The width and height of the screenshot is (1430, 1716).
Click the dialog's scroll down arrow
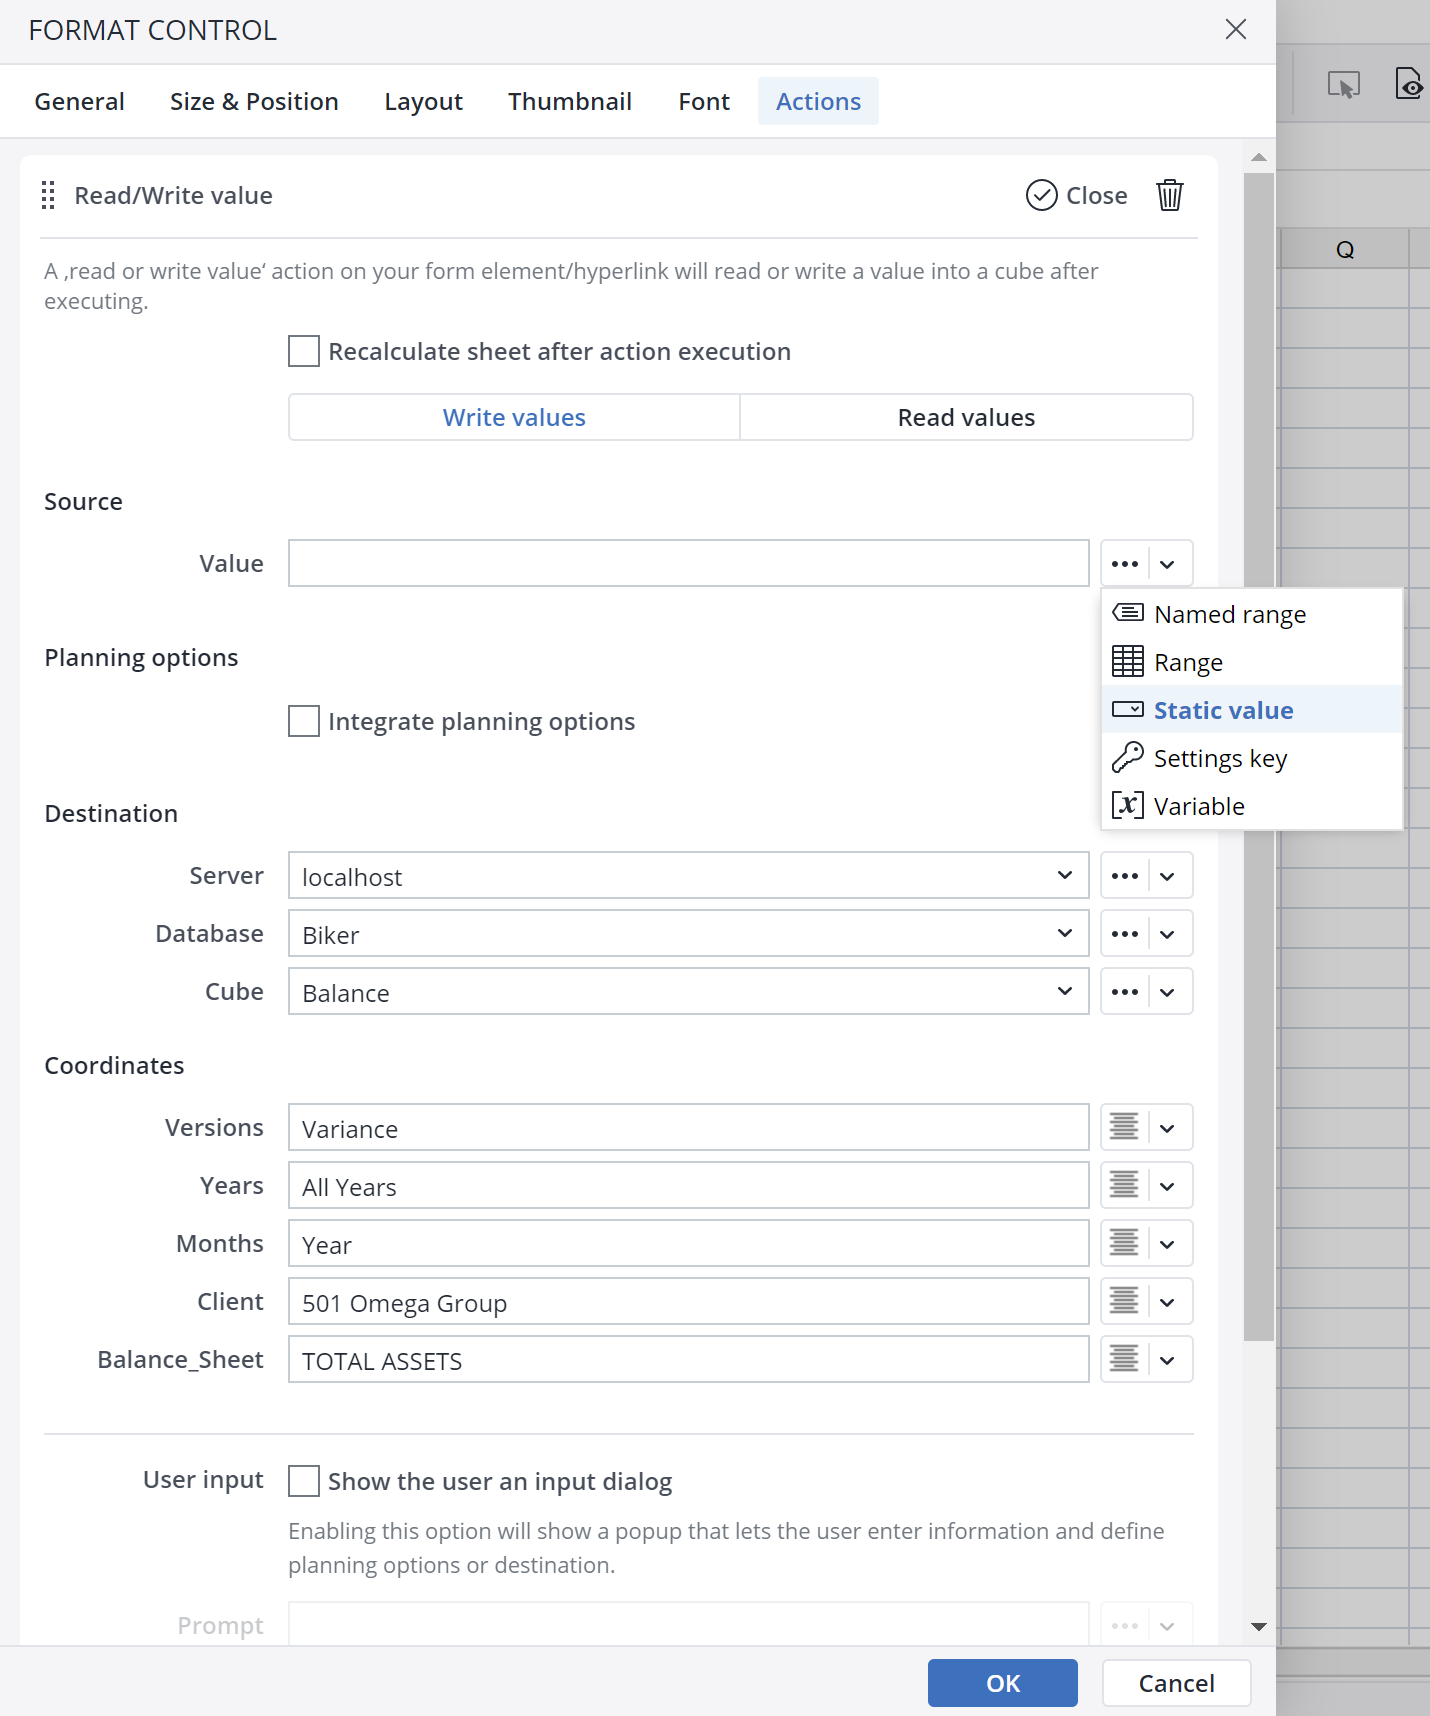click(1259, 1627)
